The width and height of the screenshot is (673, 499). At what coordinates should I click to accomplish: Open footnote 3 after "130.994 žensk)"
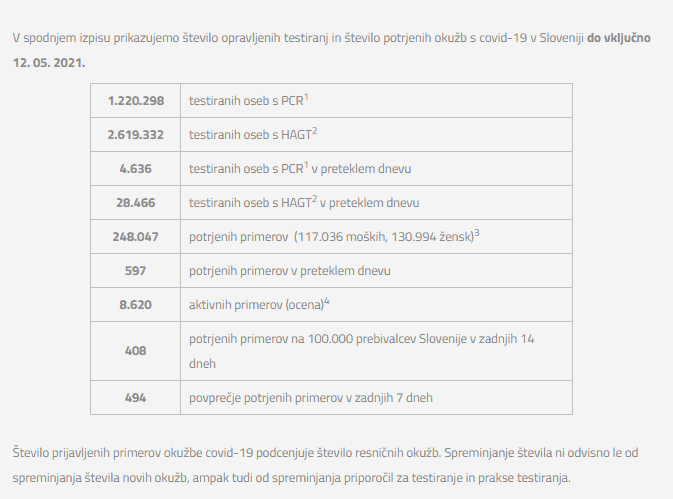477,232
